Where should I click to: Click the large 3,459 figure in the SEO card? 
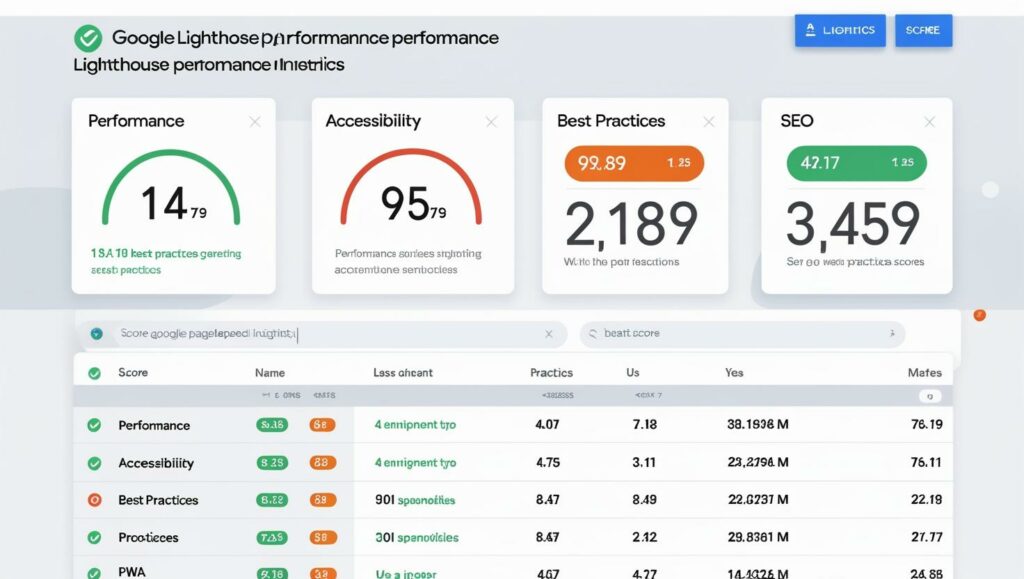coord(853,225)
